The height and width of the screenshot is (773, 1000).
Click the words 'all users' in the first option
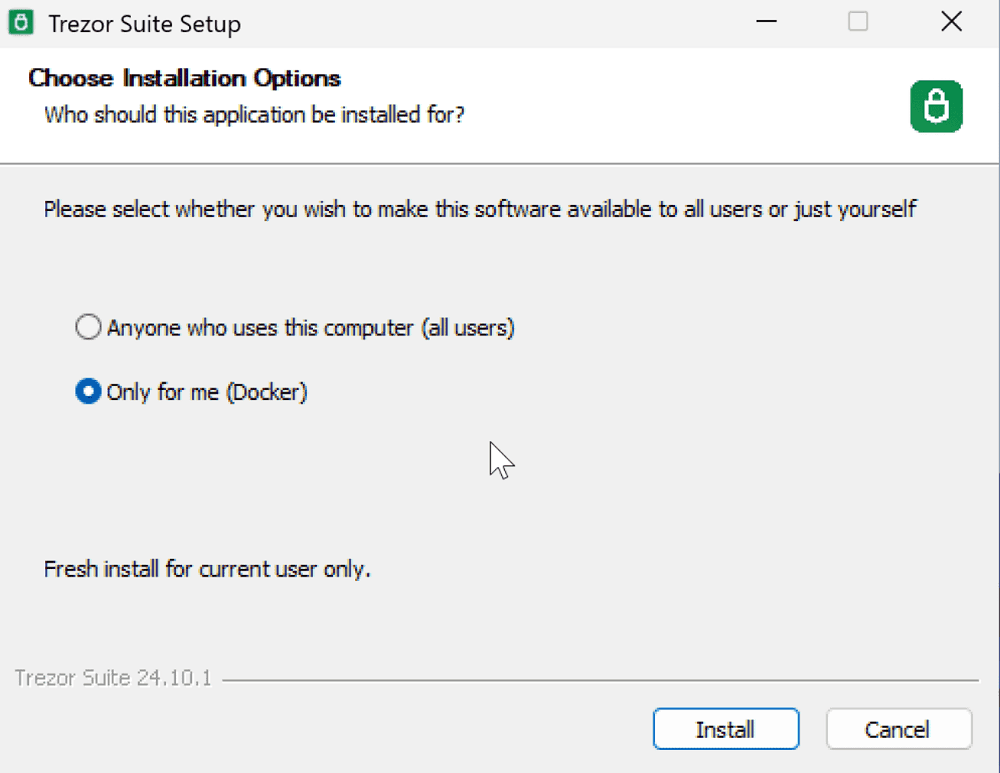(467, 328)
